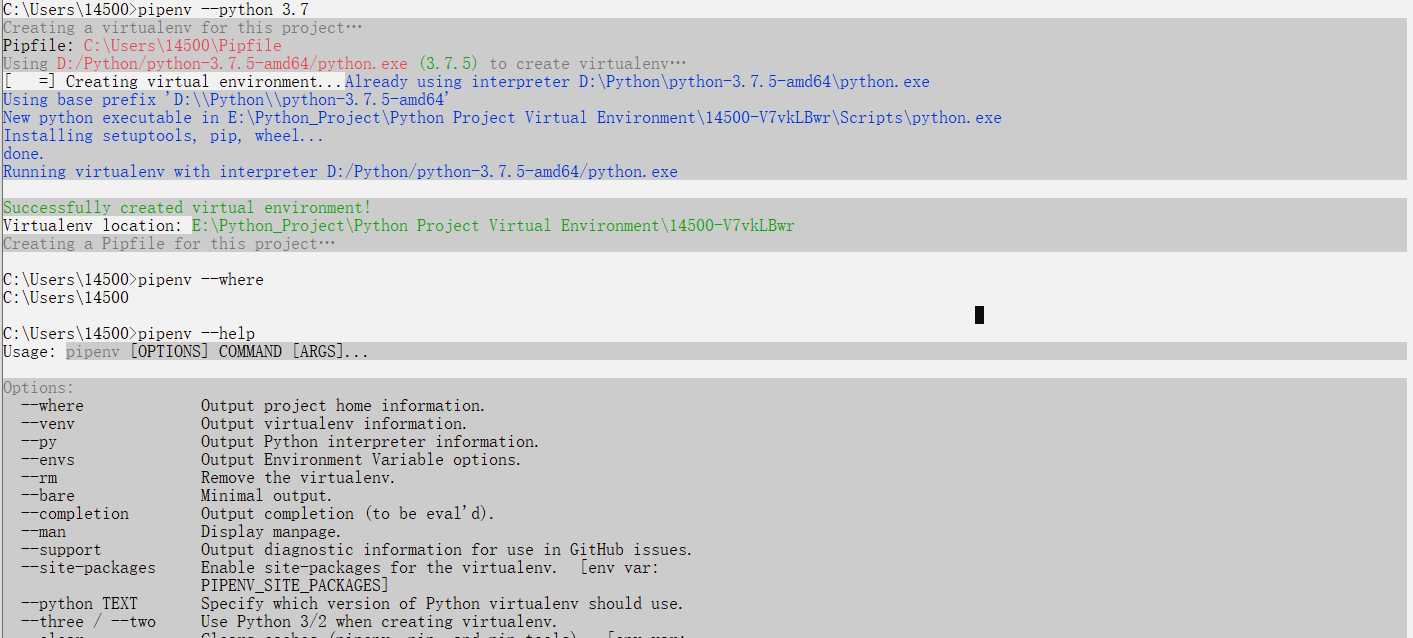Click 'Output project home information.' description
The width and height of the screenshot is (1413, 638).
[343, 406]
